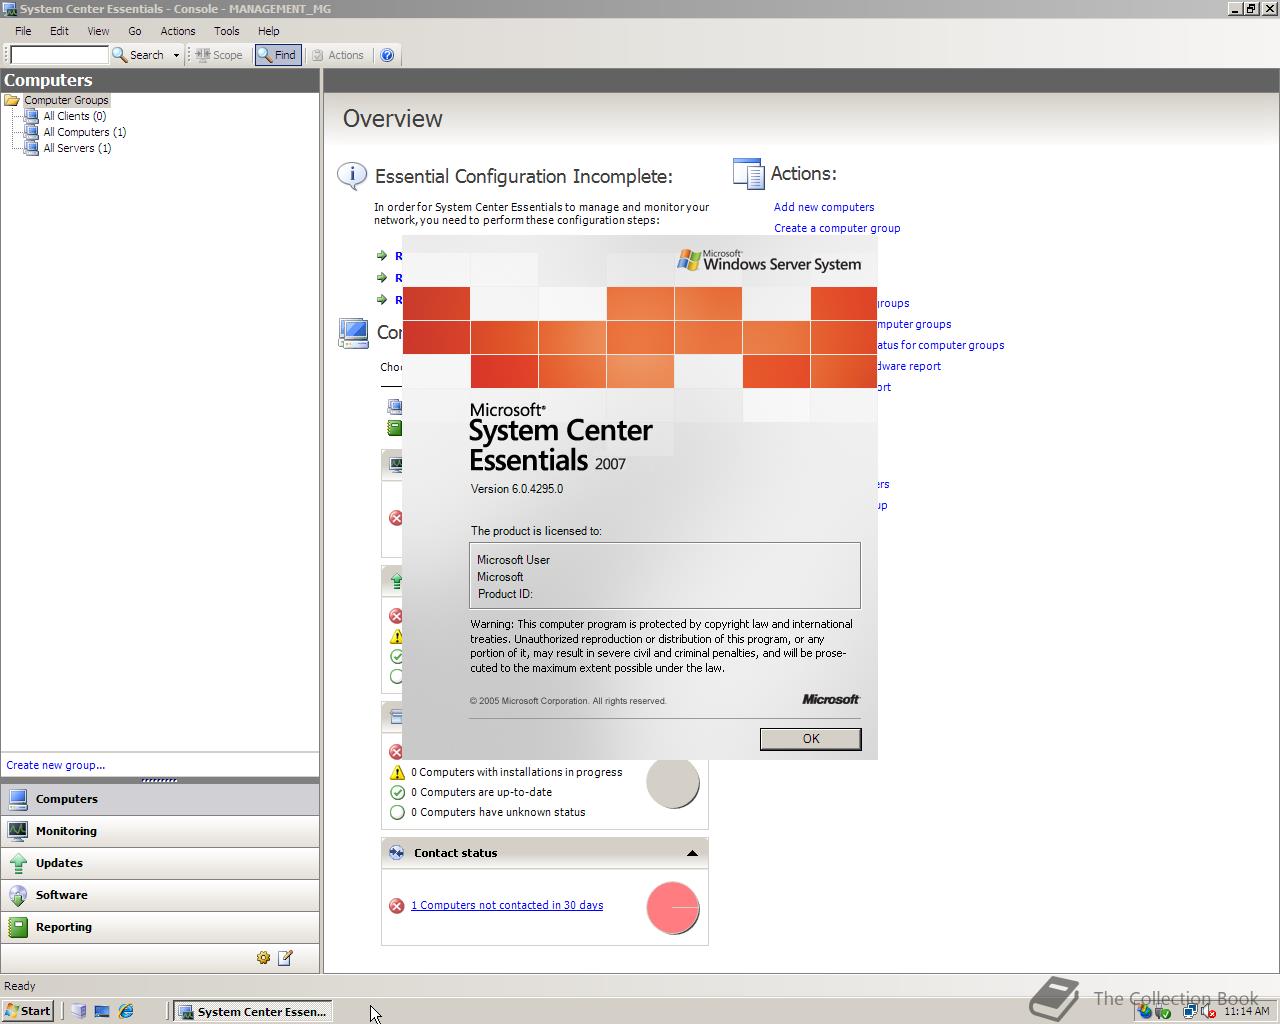
Task: Click the Create new group... link
Action: 55,765
